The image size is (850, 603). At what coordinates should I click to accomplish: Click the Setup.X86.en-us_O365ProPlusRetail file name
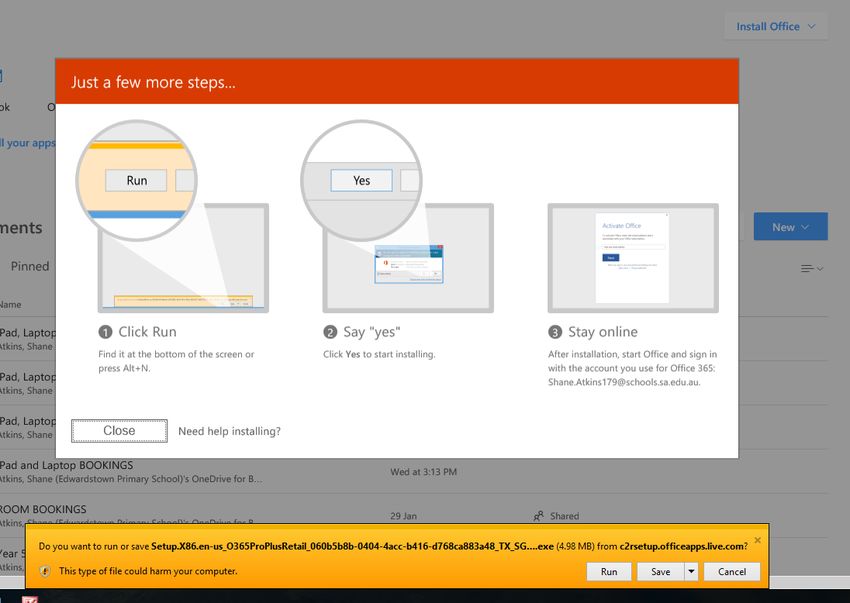tap(352, 546)
